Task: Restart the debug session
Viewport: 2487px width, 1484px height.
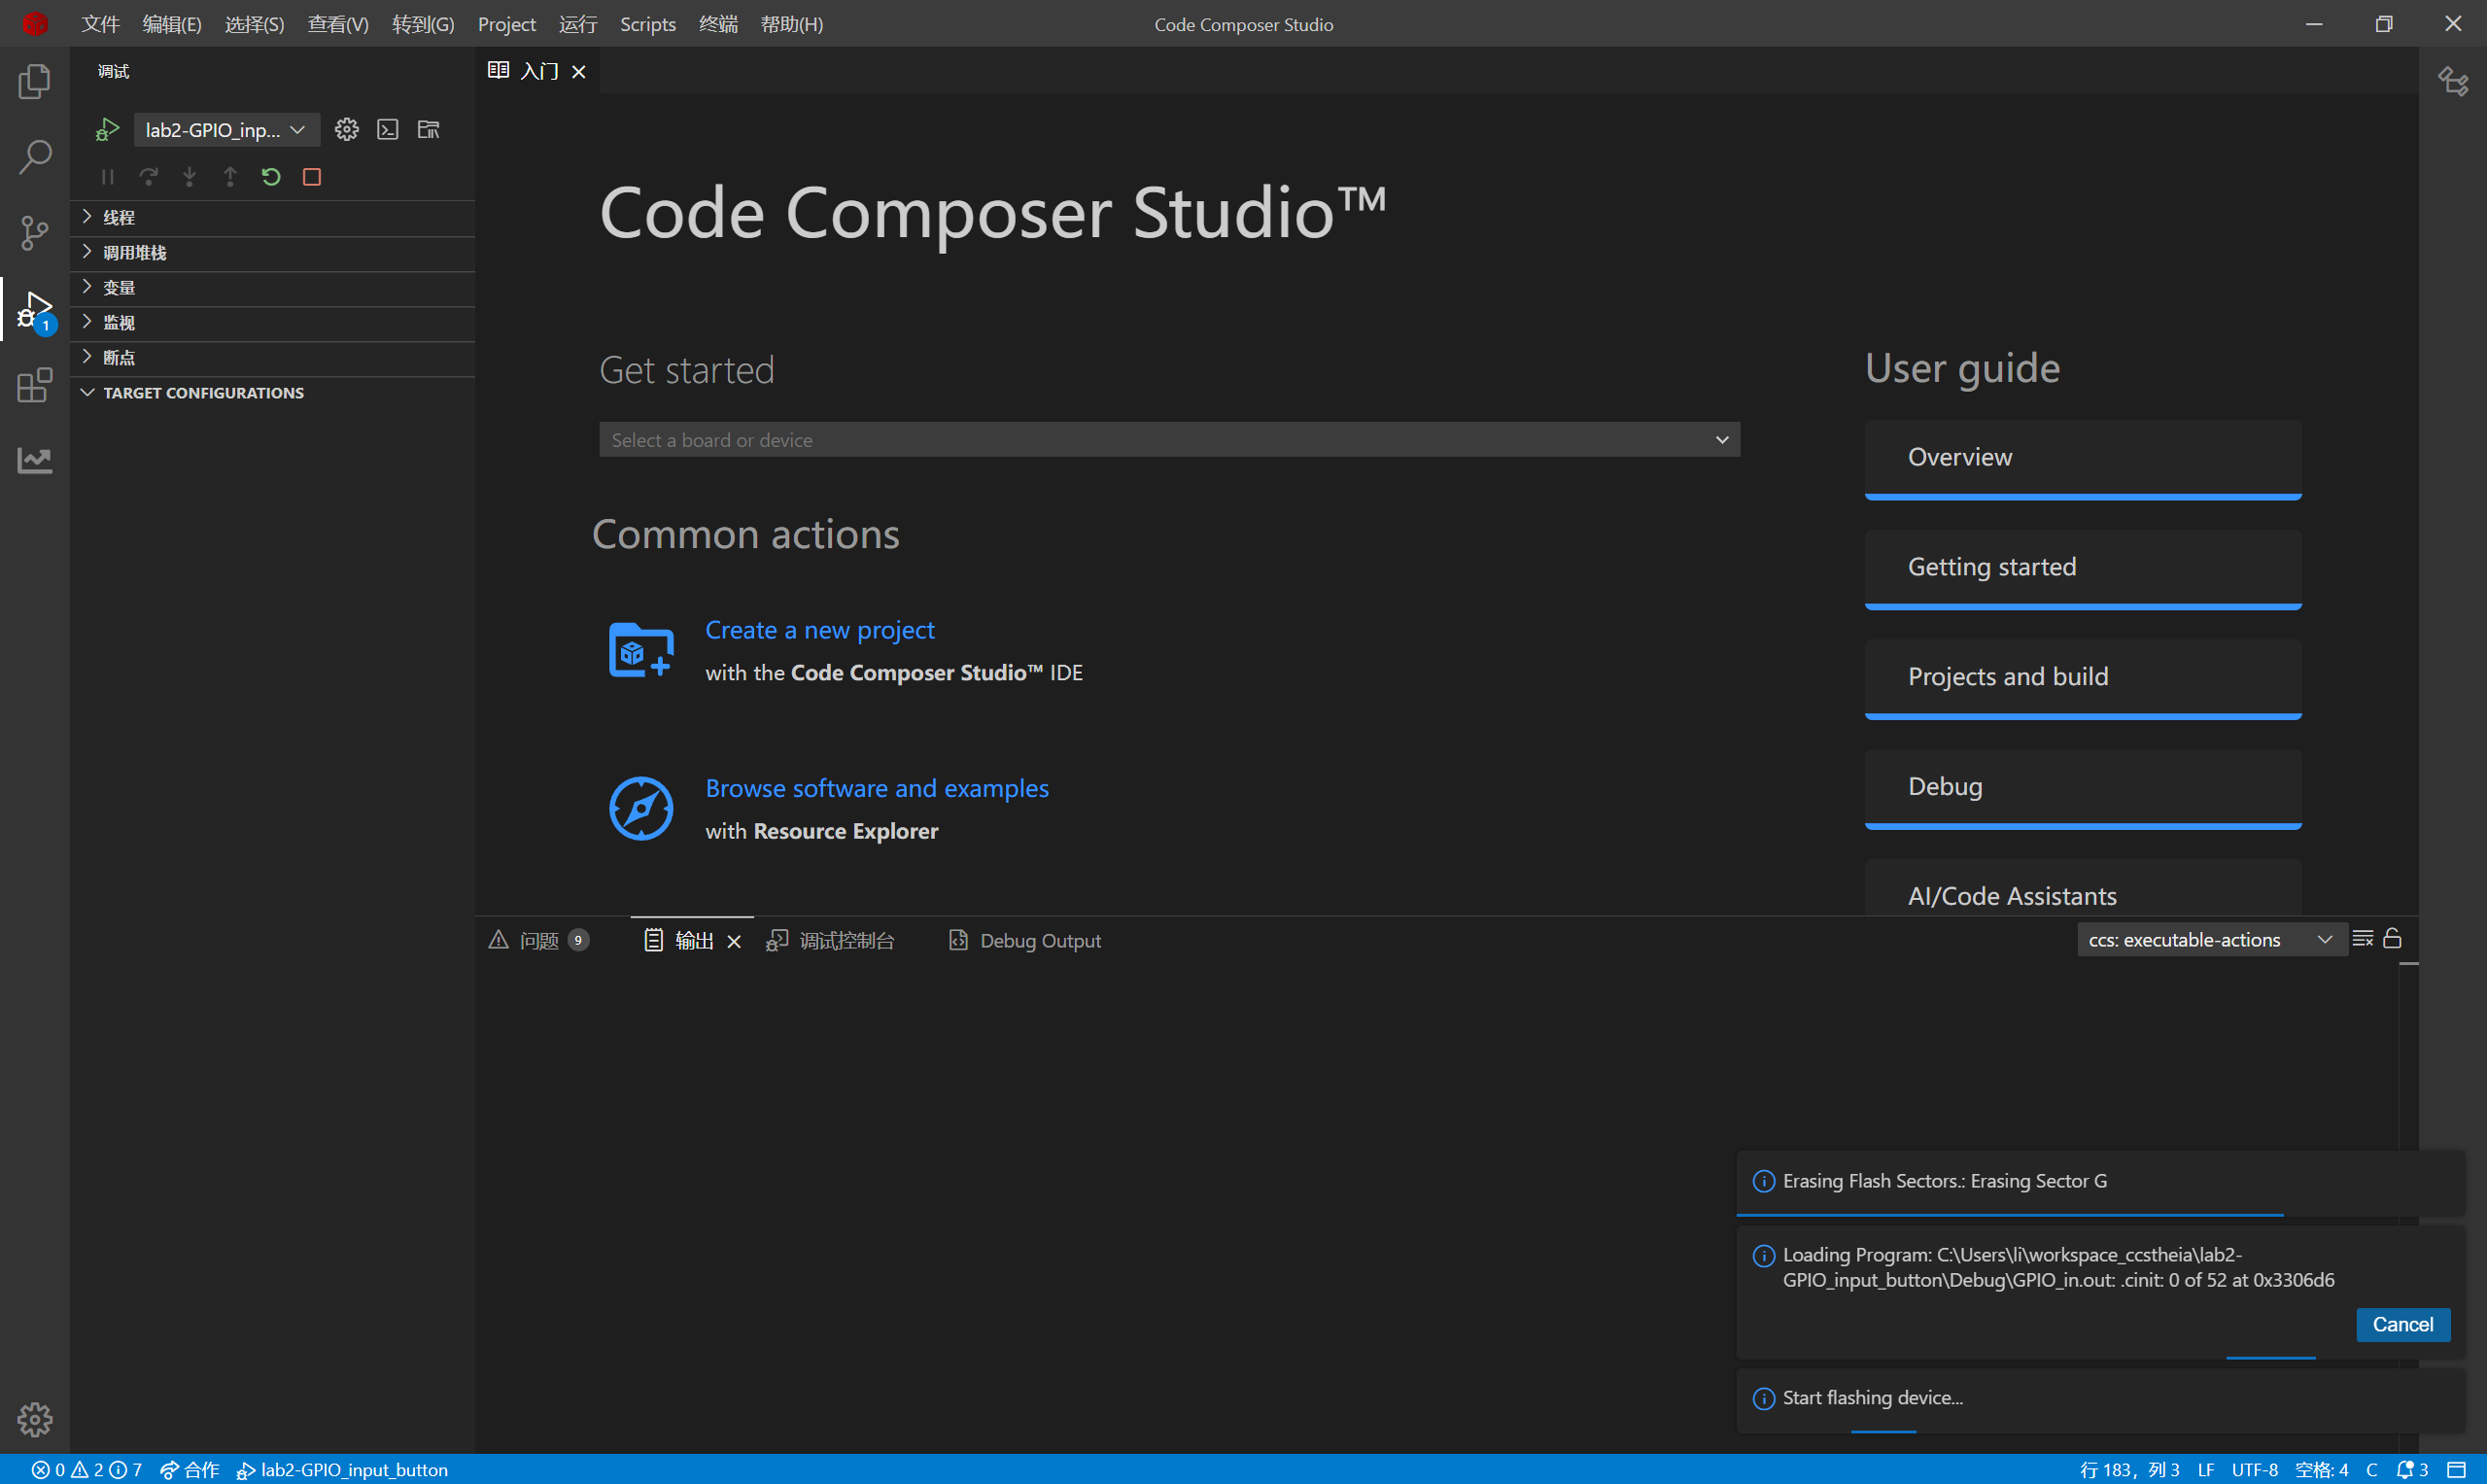Action: click(271, 177)
